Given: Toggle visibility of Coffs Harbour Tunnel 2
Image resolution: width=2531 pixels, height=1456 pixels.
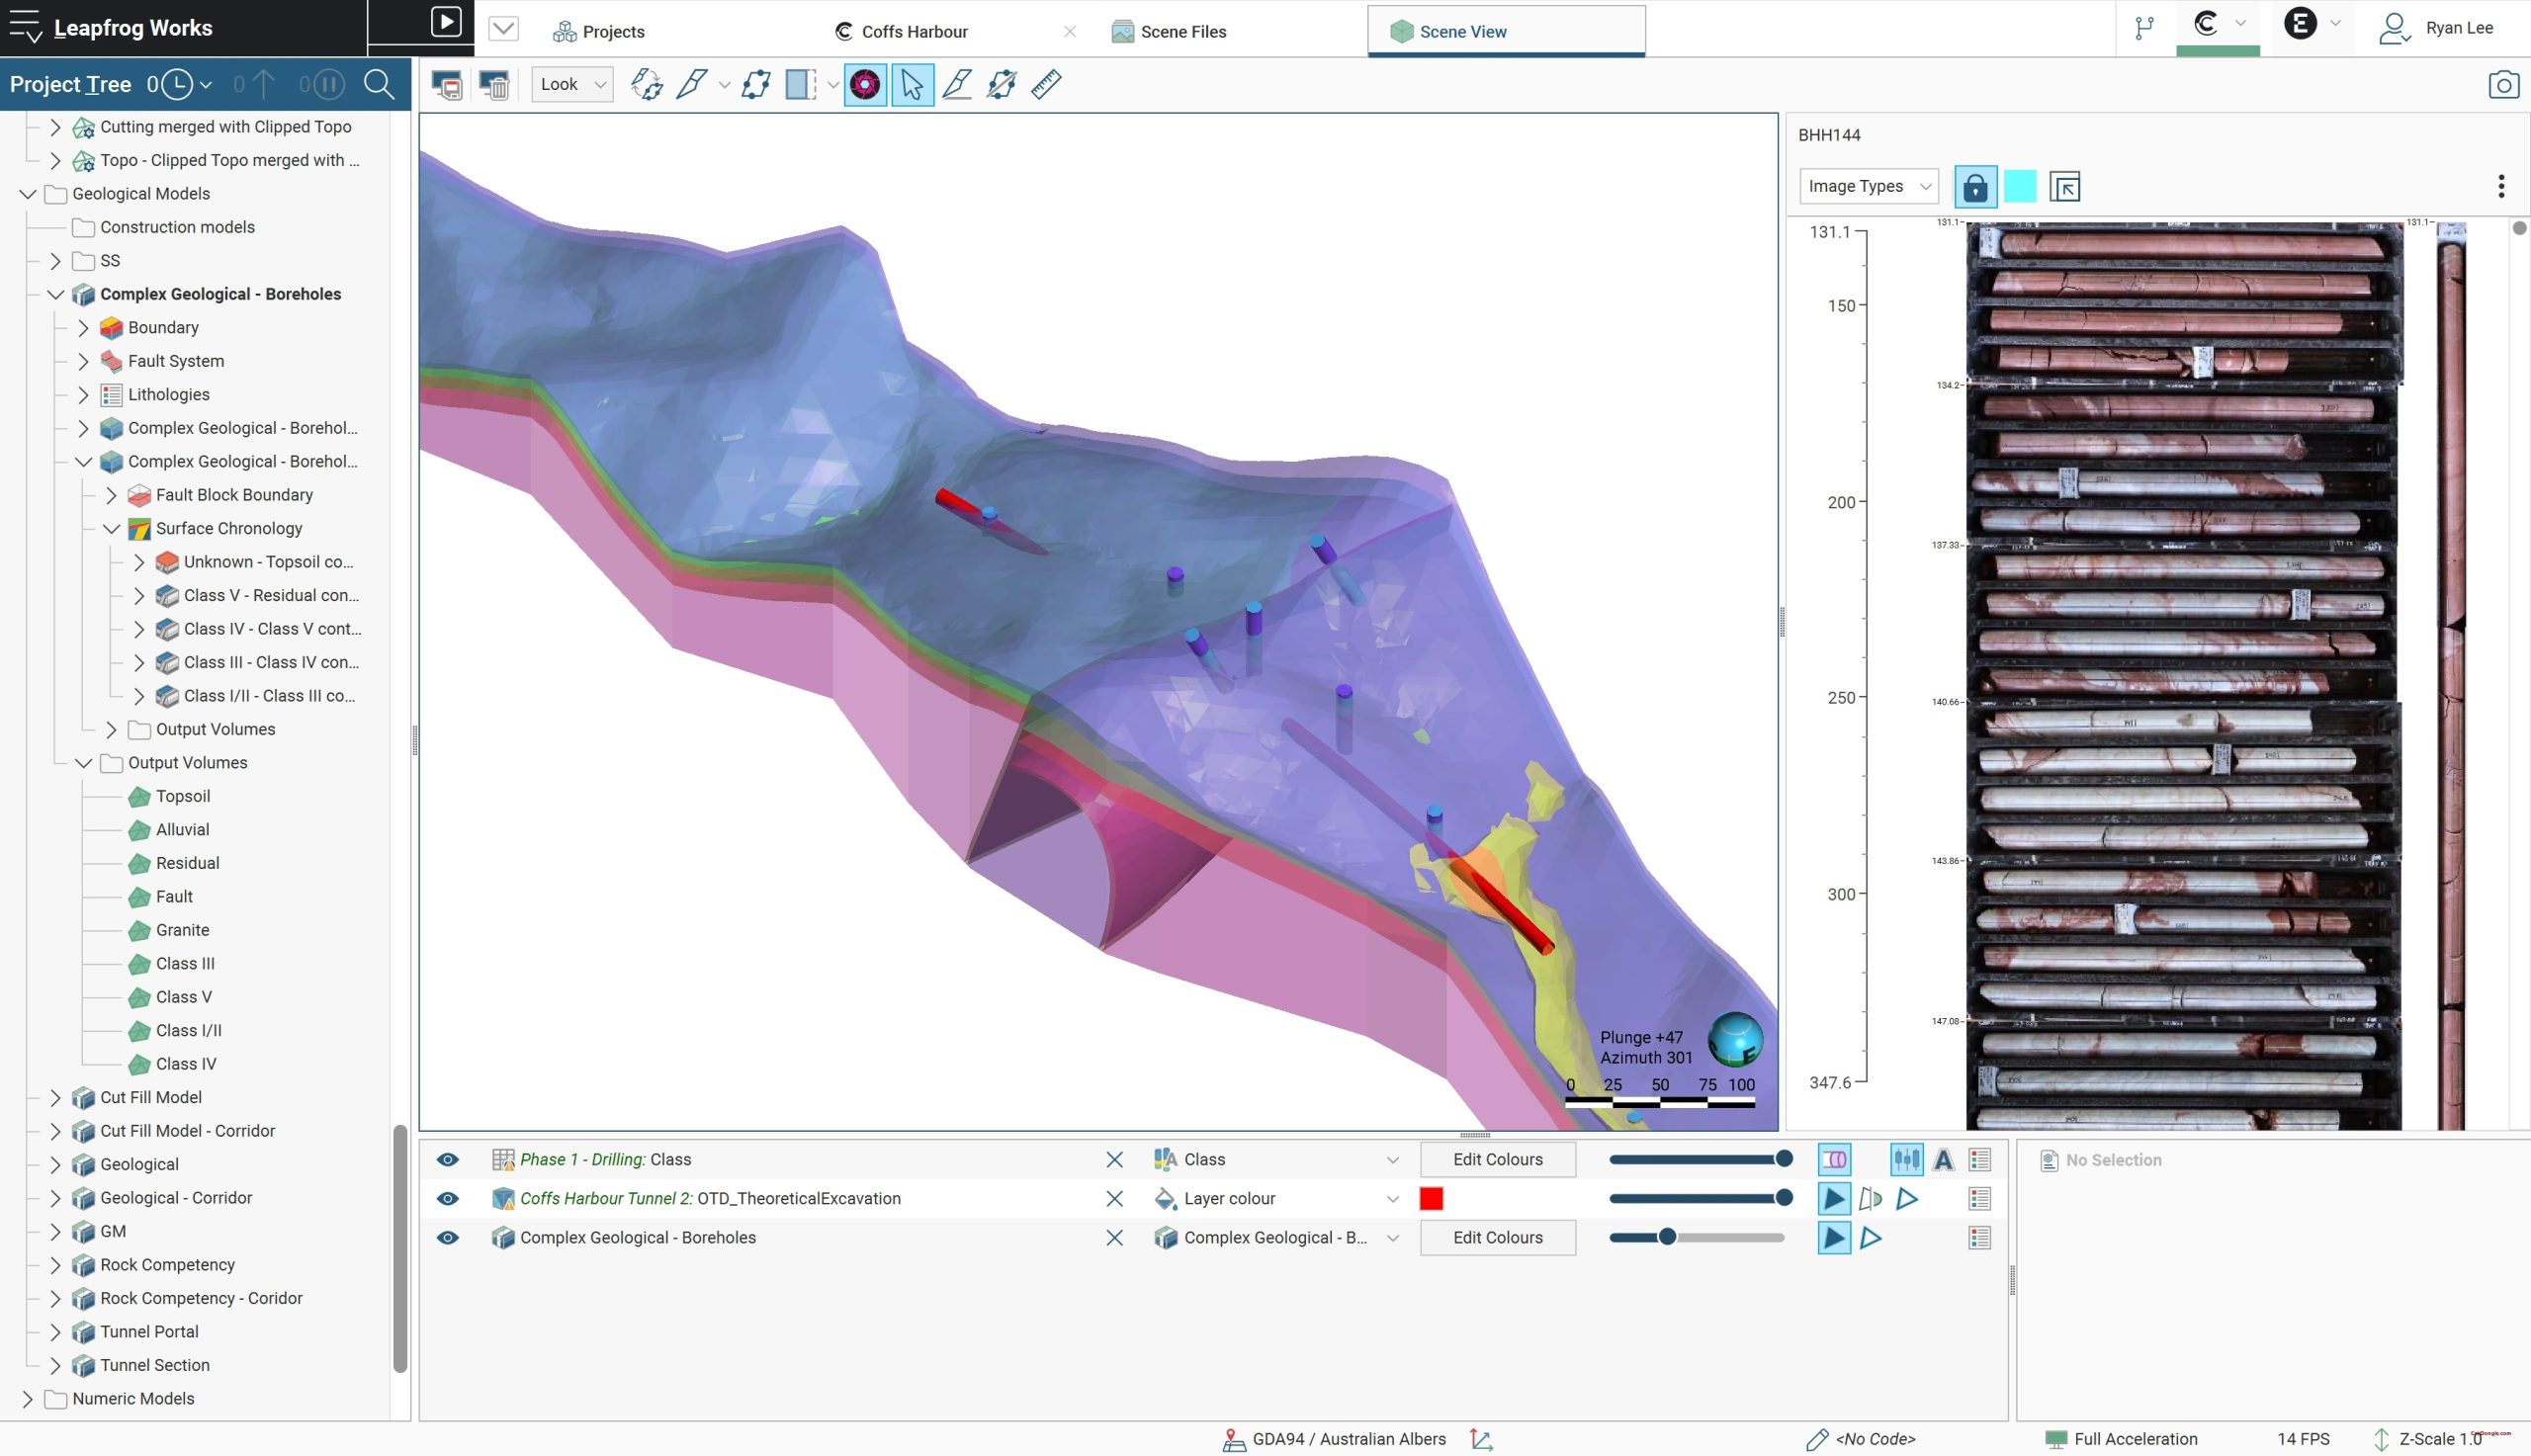Looking at the screenshot, I should click(447, 1198).
